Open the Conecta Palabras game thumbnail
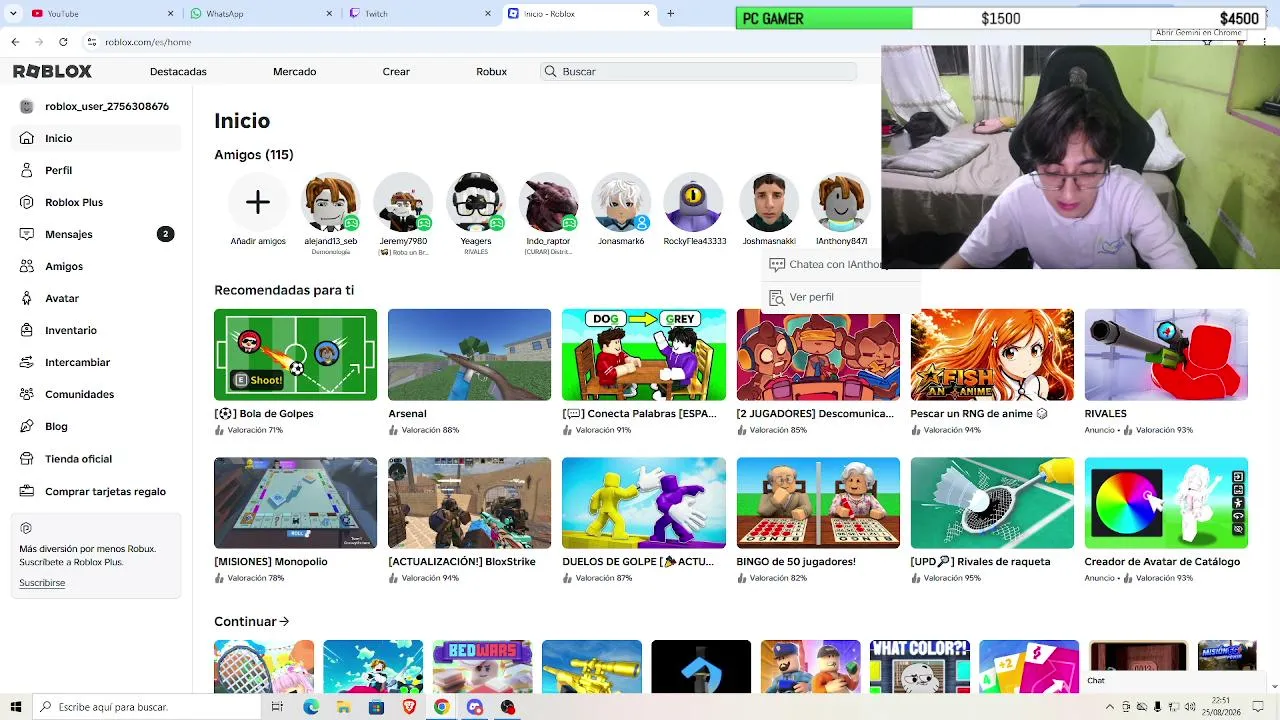This screenshot has width=1280, height=720. 644,355
